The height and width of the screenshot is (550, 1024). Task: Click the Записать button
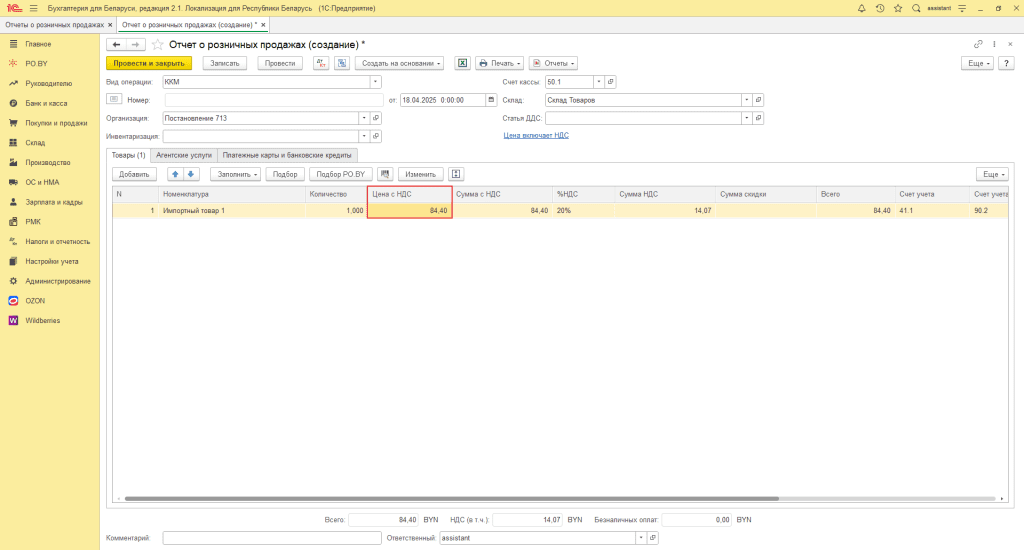(x=225, y=63)
